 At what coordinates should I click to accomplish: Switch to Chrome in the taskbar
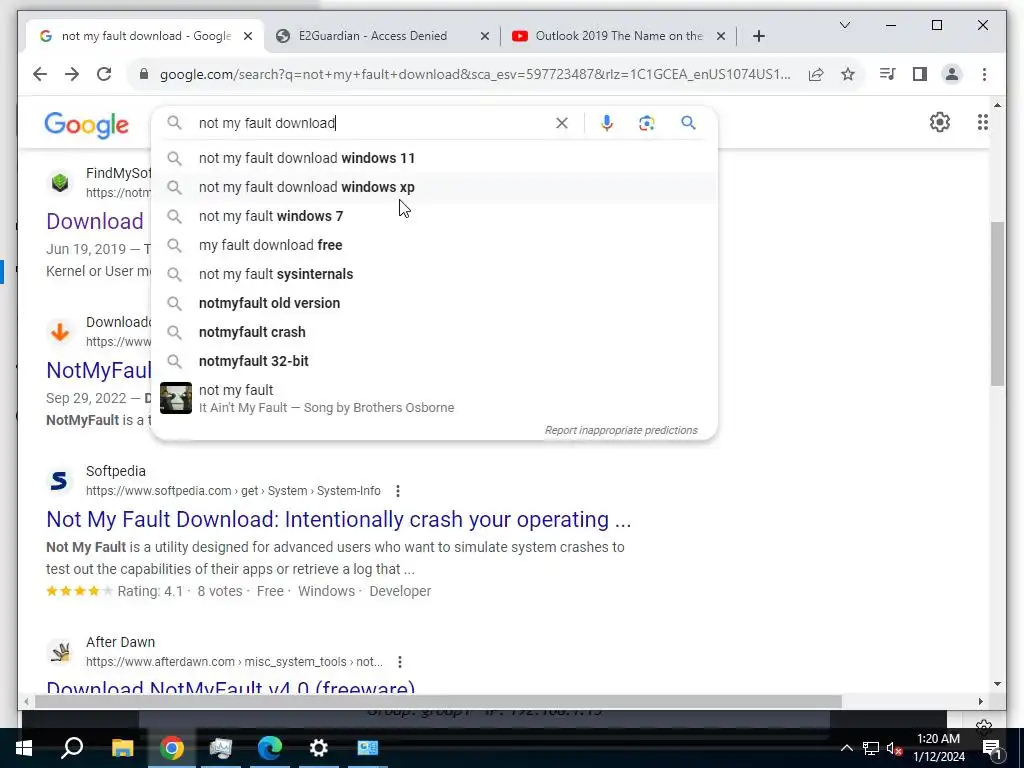(x=172, y=748)
